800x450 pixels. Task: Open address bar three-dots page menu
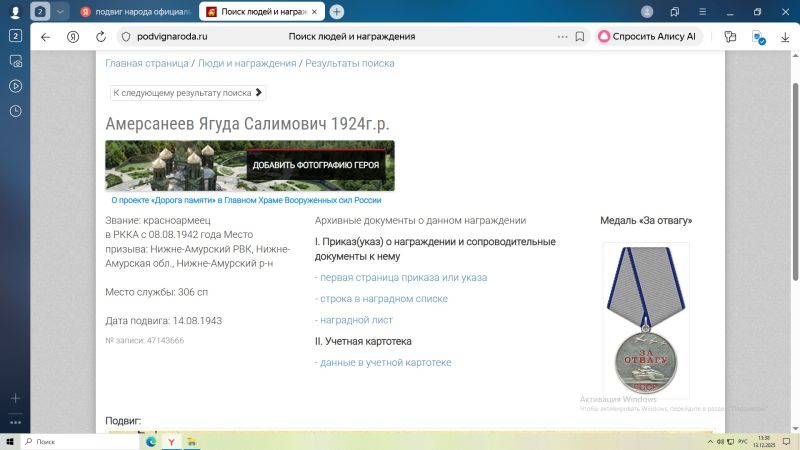[x=562, y=36]
